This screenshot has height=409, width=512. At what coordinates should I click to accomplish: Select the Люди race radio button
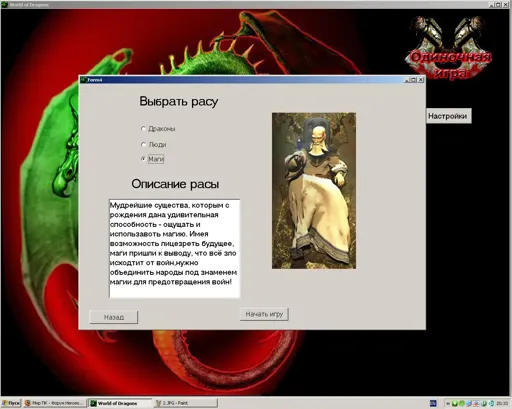[x=143, y=144]
